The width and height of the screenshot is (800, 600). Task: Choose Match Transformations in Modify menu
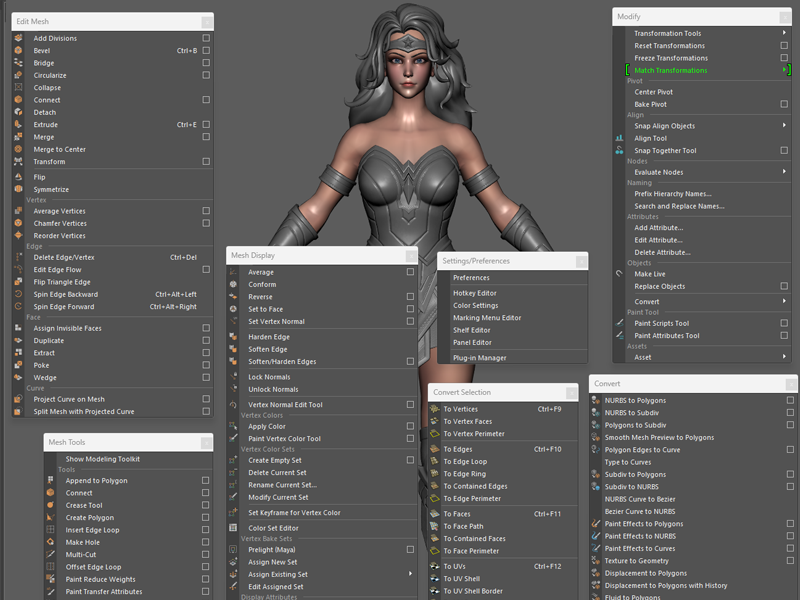670,70
